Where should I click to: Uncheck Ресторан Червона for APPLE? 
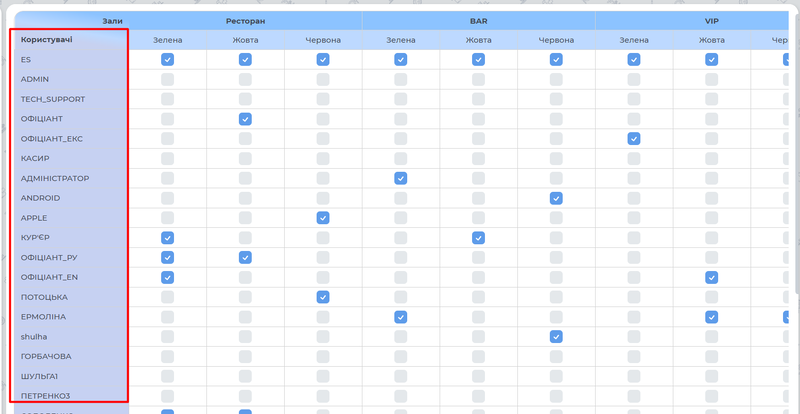[x=323, y=218]
